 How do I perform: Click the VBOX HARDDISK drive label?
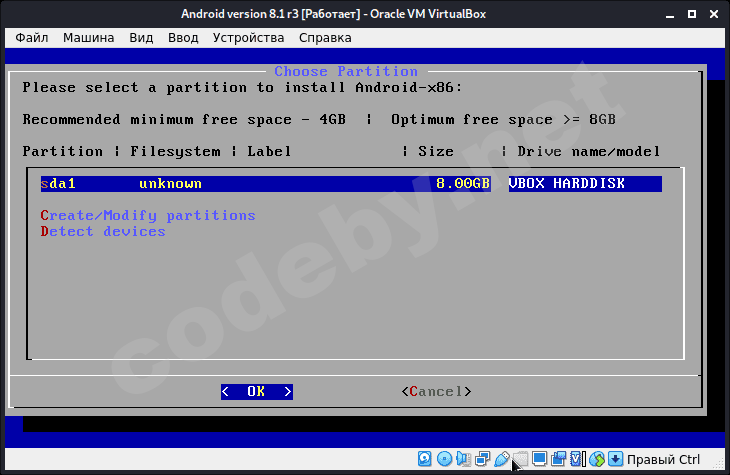point(567,183)
